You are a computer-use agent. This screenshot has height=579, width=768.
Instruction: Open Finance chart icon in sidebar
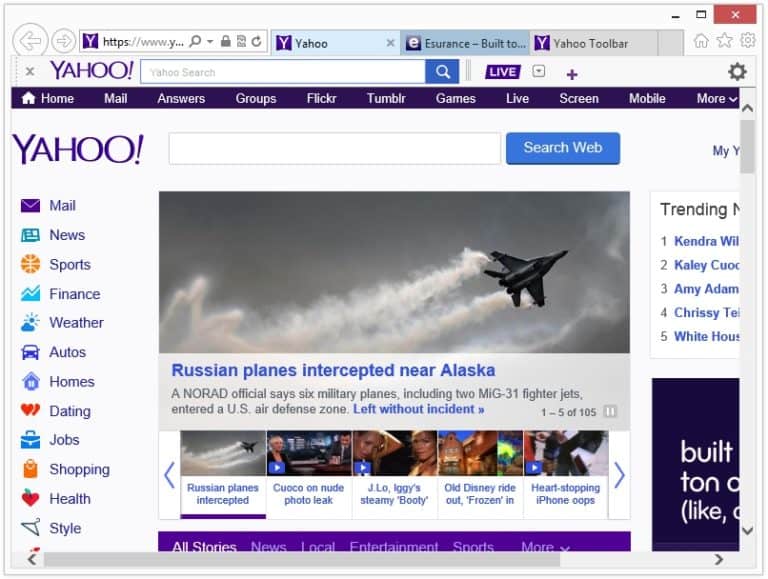[30, 293]
